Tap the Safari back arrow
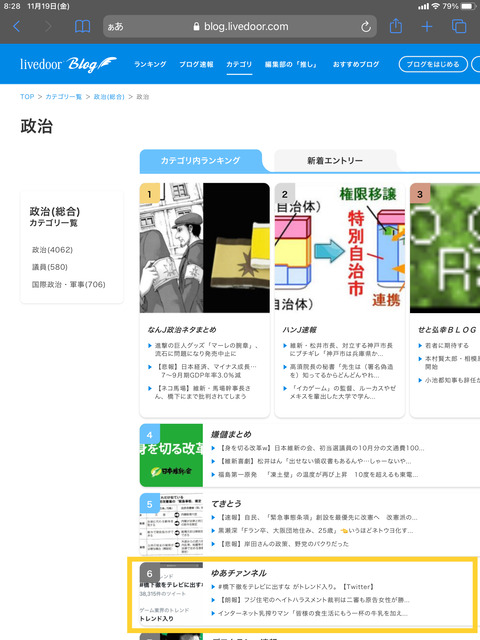 (x=16, y=27)
